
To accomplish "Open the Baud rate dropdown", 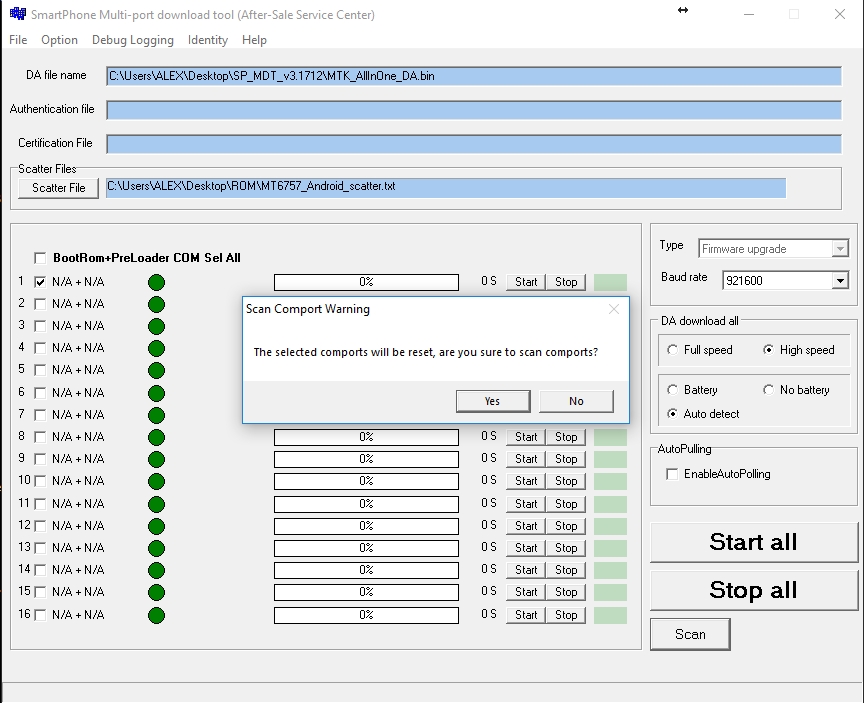I will (840, 281).
